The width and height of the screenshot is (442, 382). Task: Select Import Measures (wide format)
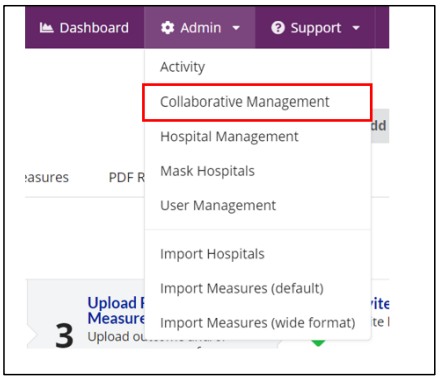(258, 323)
